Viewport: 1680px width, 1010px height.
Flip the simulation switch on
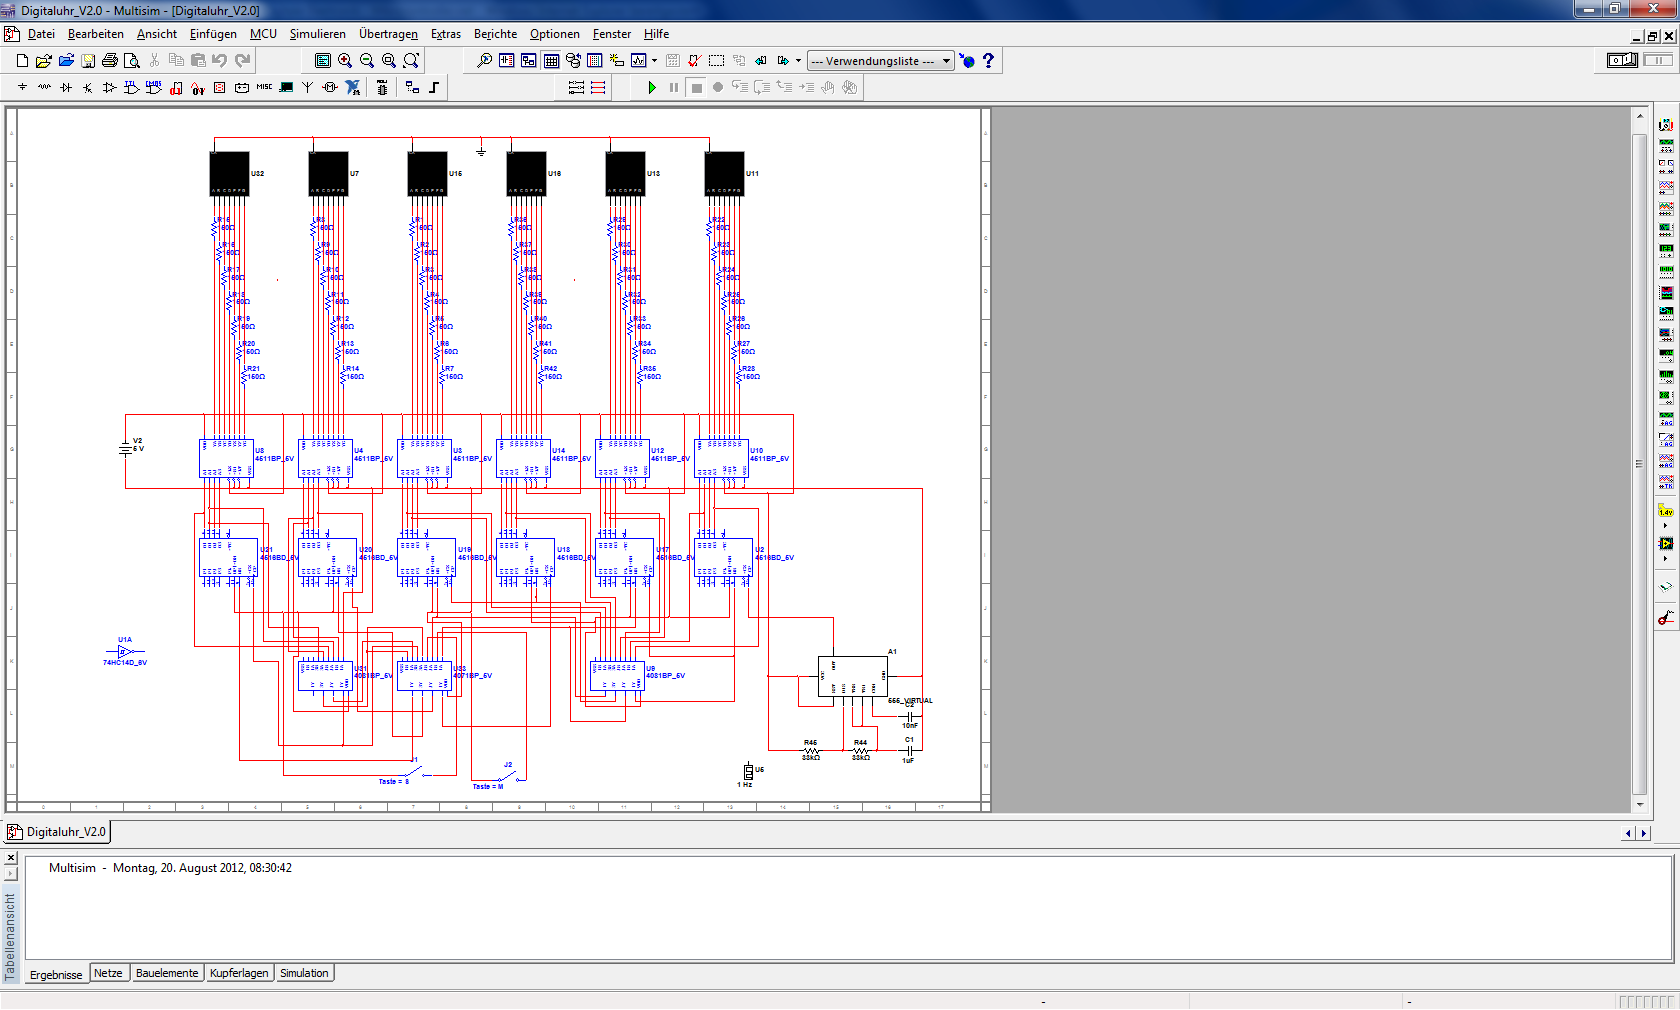[x=1622, y=60]
